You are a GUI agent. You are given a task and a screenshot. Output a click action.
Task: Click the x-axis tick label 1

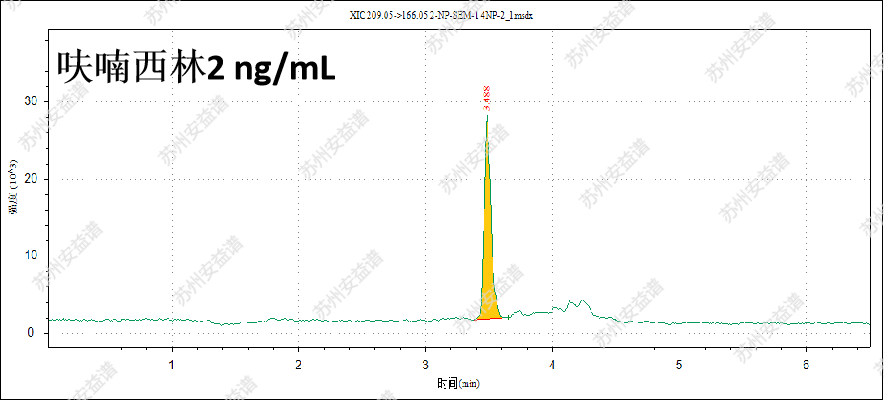pyautogui.click(x=172, y=365)
